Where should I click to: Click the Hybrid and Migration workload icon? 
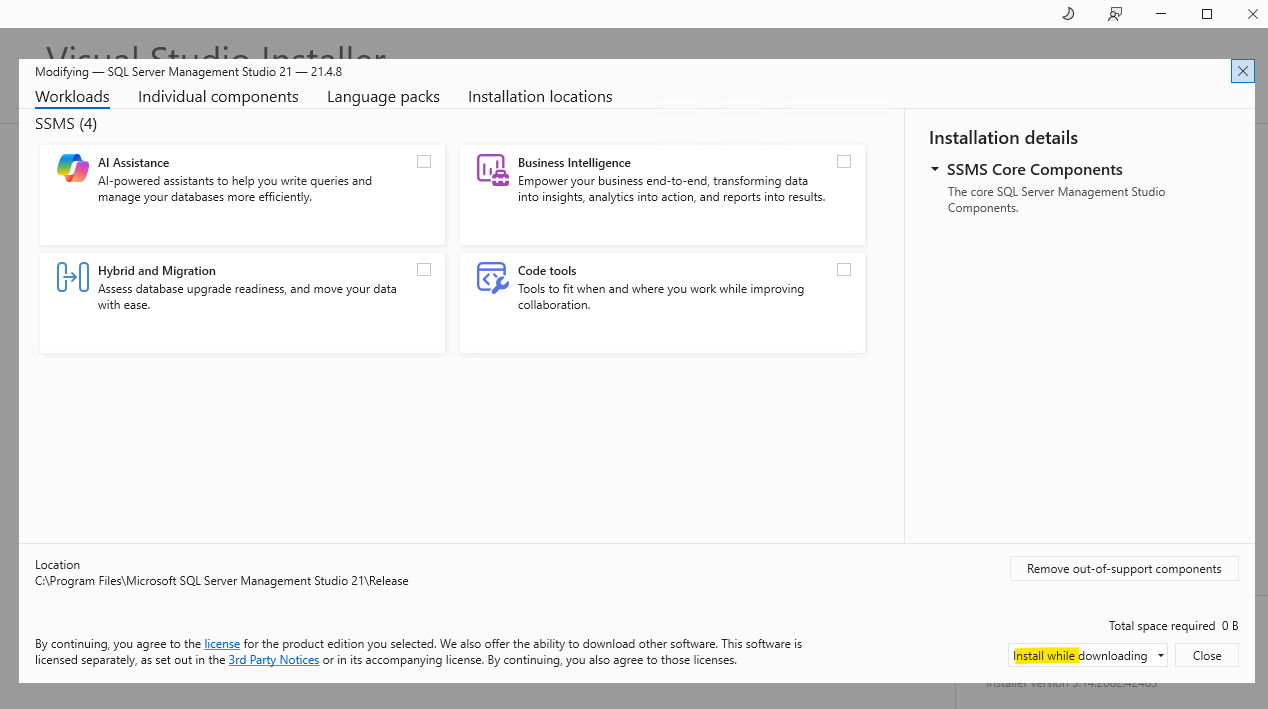pos(73,277)
